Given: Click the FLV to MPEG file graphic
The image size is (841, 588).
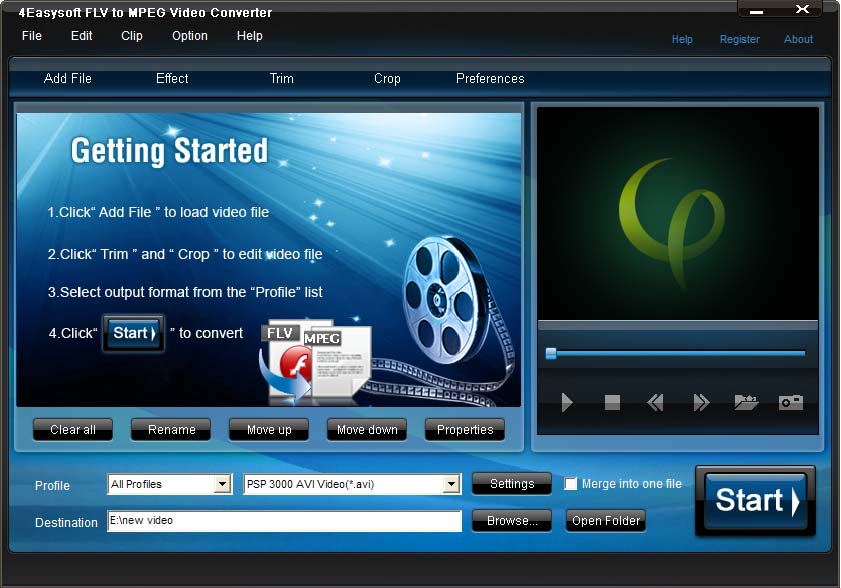Looking at the screenshot, I should click(315, 359).
